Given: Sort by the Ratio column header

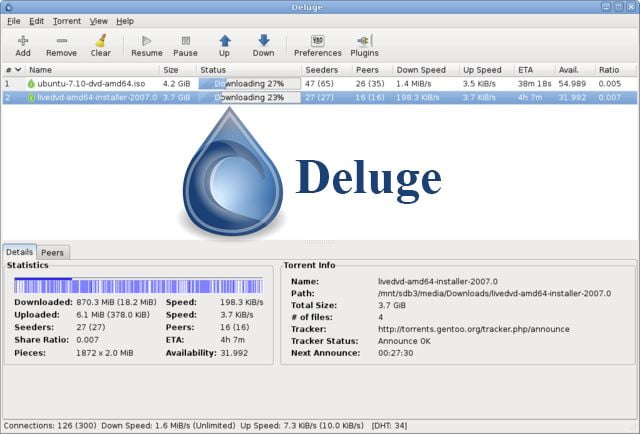Looking at the screenshot, I should [616, 70].
